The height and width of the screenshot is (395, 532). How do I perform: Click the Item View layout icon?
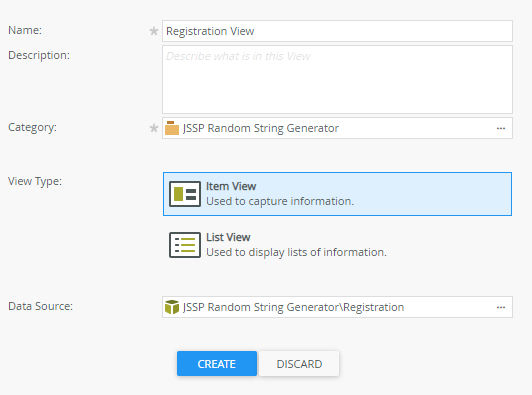click(x=185, y=194)
